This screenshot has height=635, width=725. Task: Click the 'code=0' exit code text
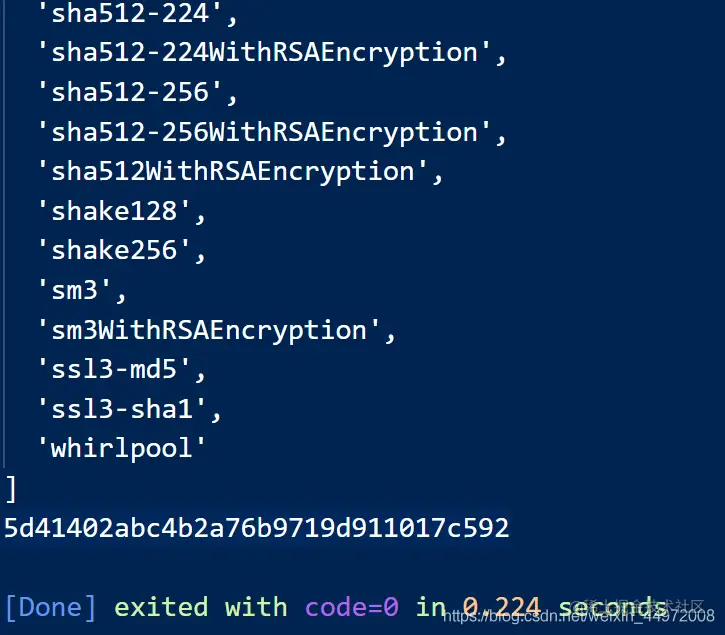pos(352,607)
